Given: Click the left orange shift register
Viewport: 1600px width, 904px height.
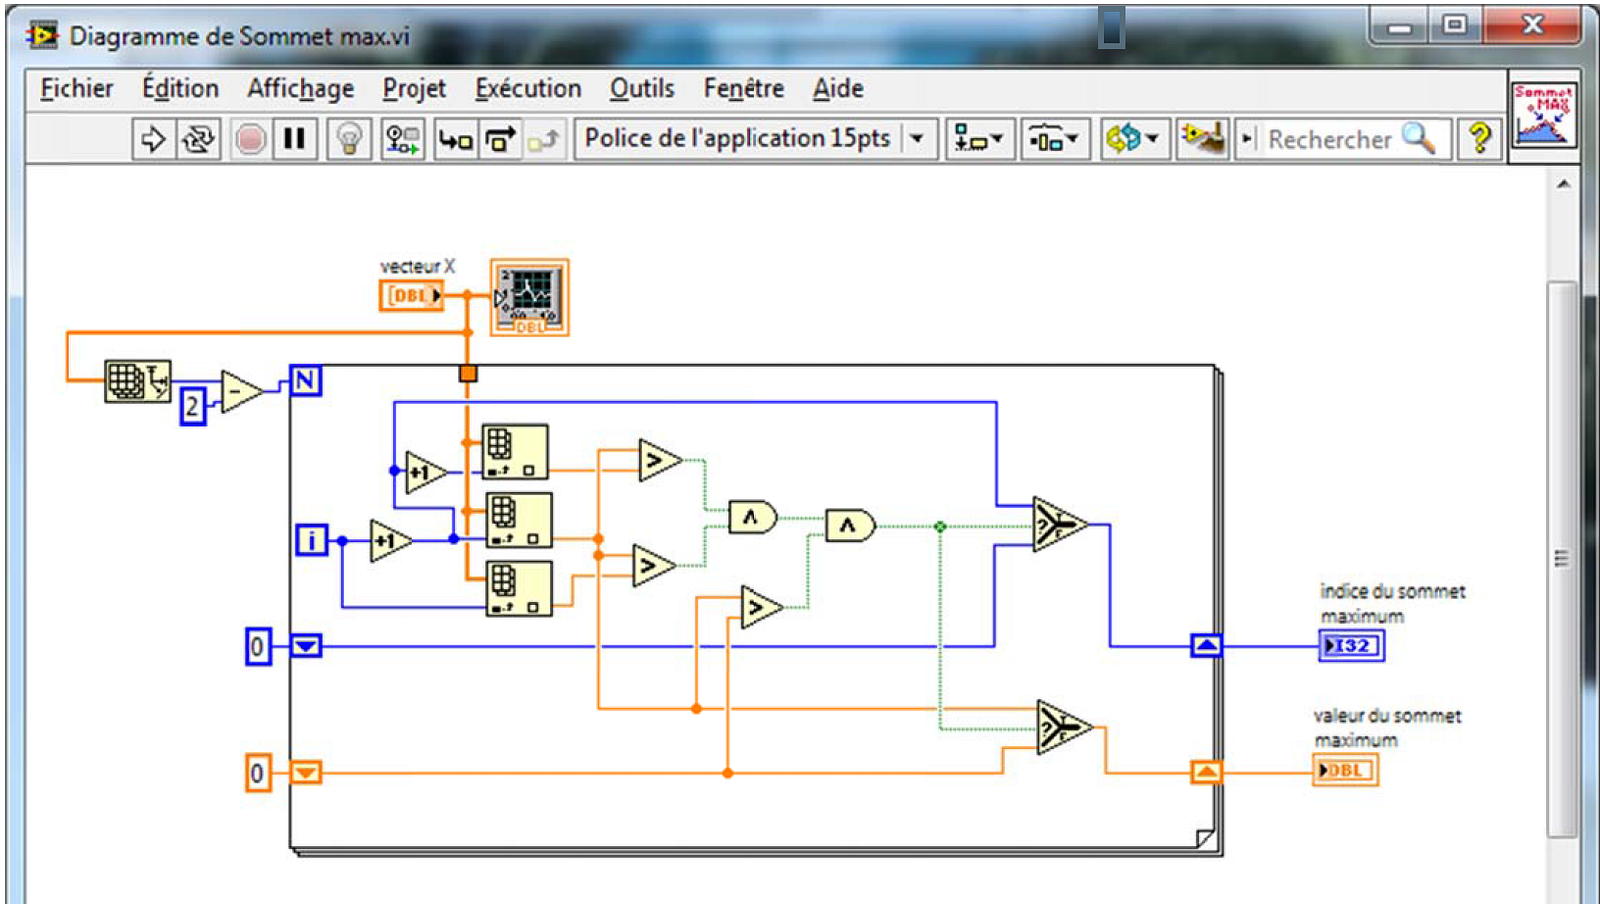Looking at the screenshot, I should 306,772.
